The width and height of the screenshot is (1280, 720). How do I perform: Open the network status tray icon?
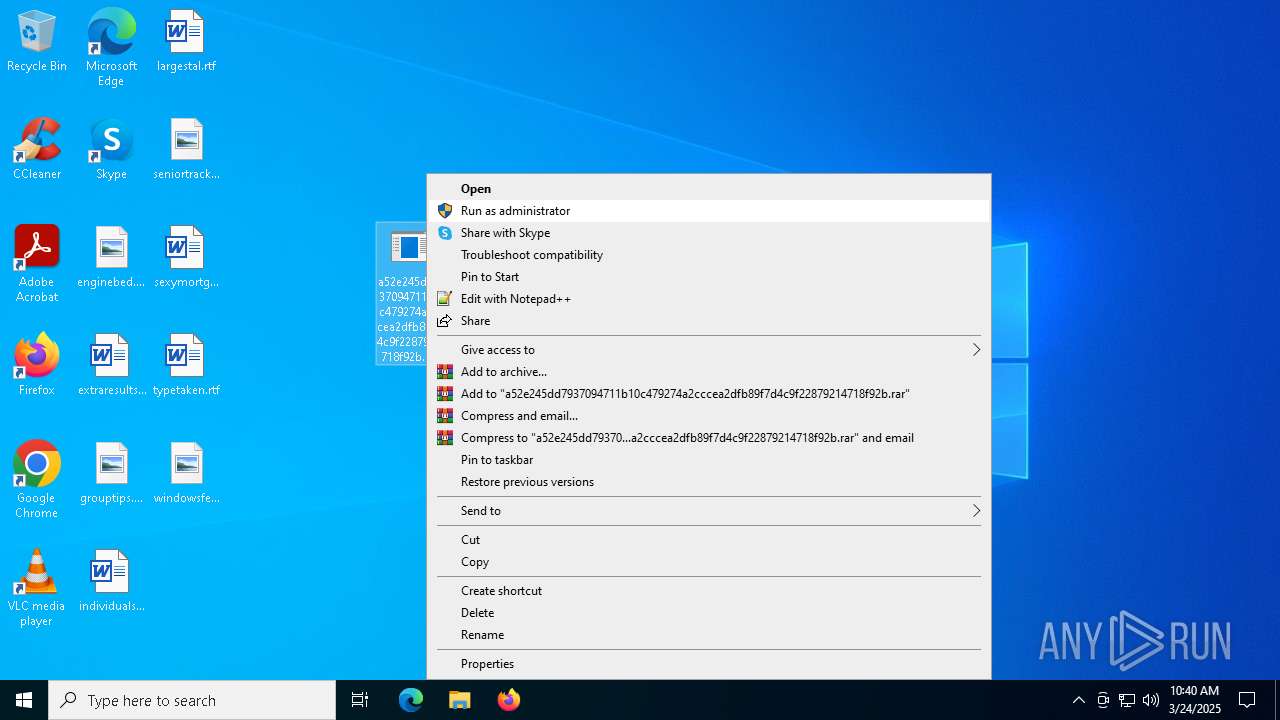1127,700
